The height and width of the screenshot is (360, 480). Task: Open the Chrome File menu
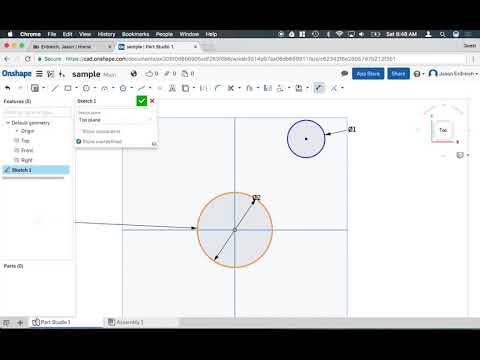(52, 34)
